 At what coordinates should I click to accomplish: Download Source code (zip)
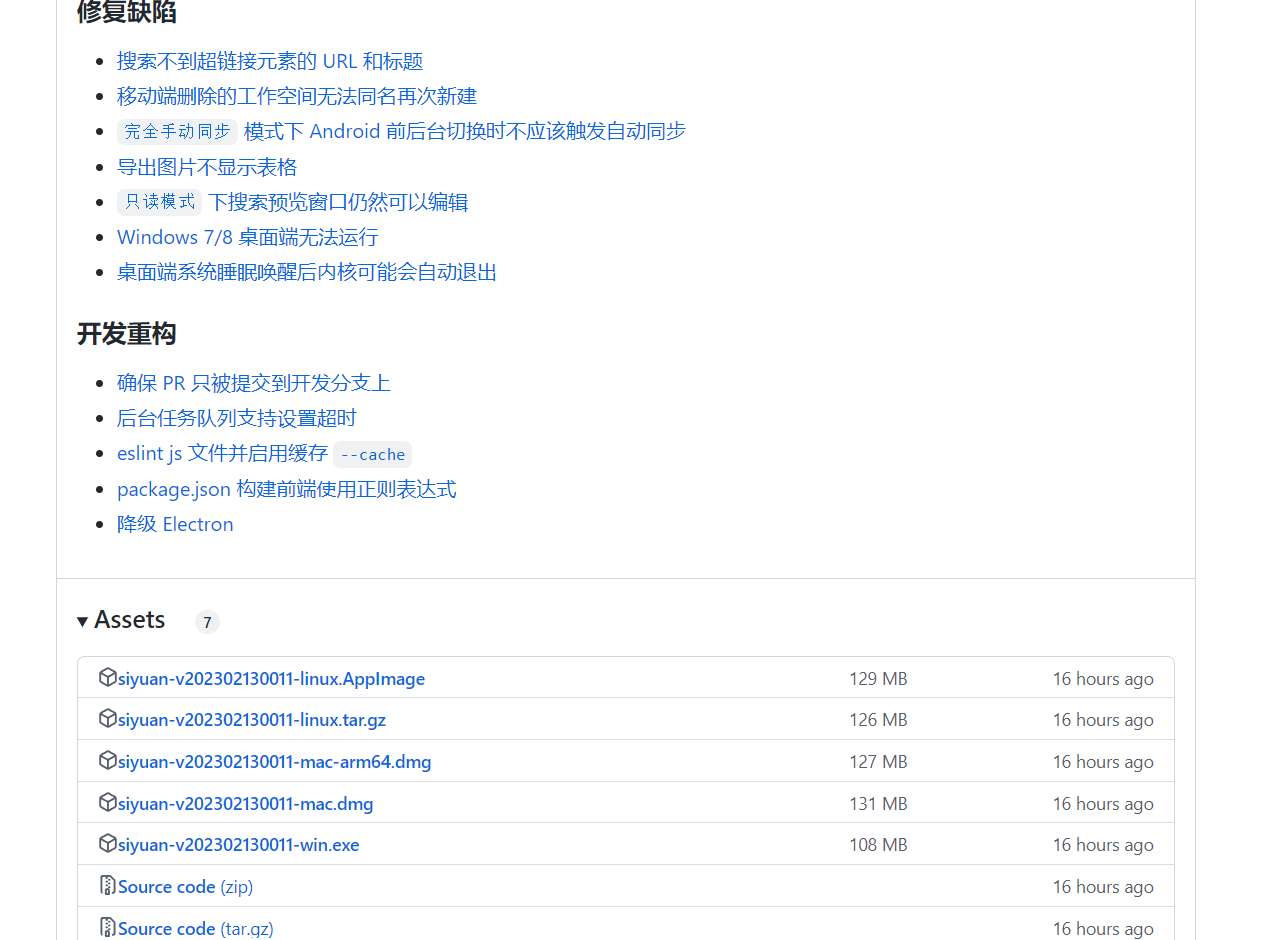point(186,887)
